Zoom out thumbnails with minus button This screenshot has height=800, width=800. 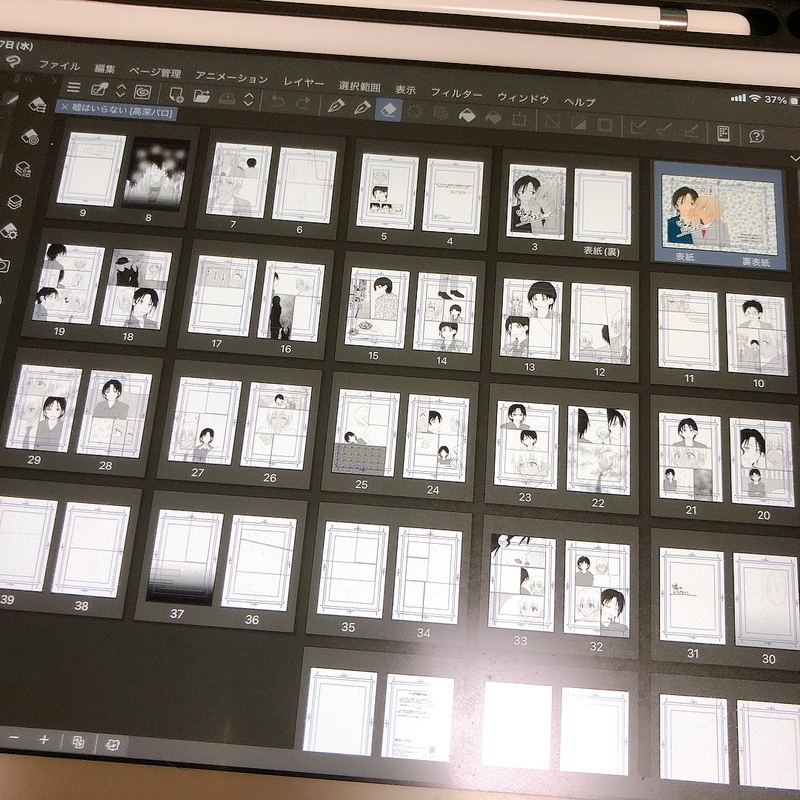coord(14,738)
